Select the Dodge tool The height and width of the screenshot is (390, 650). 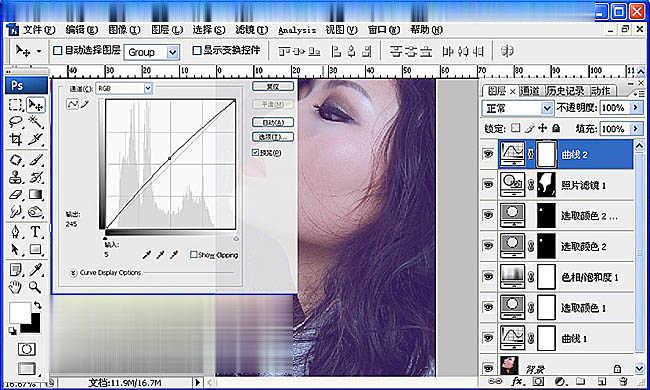tap(36, 212)
